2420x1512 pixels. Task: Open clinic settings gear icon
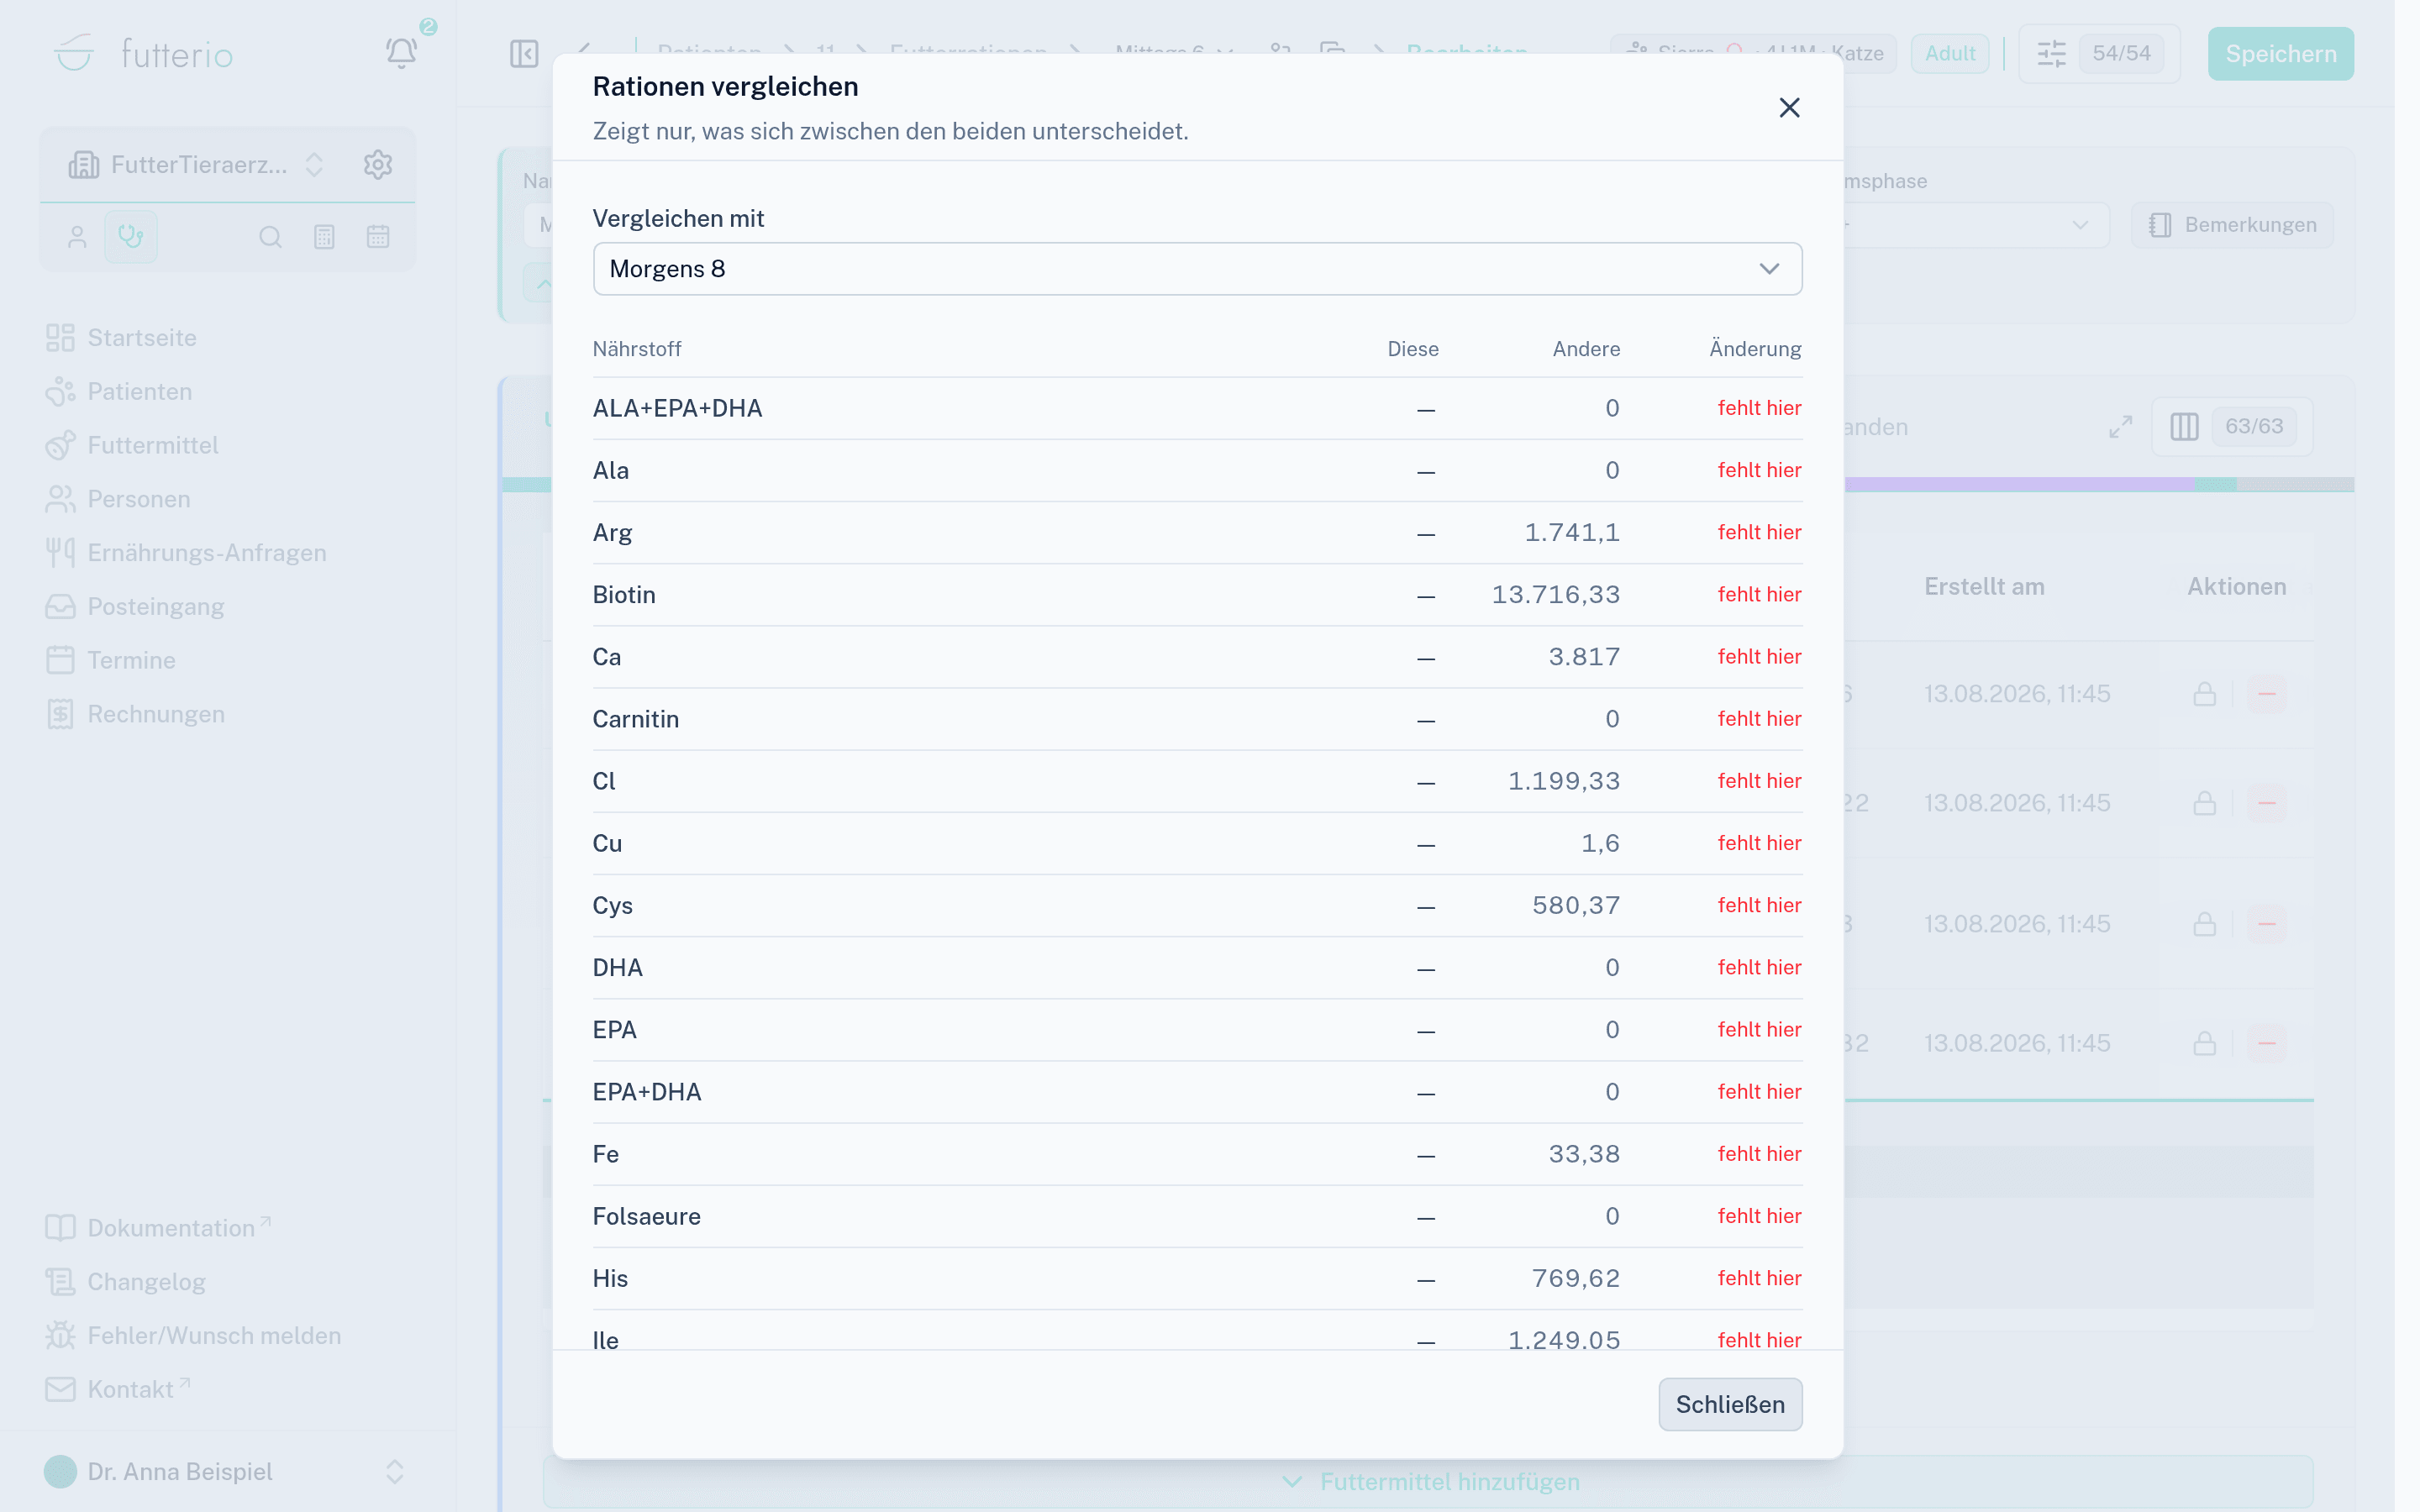(x=377, y=165)
